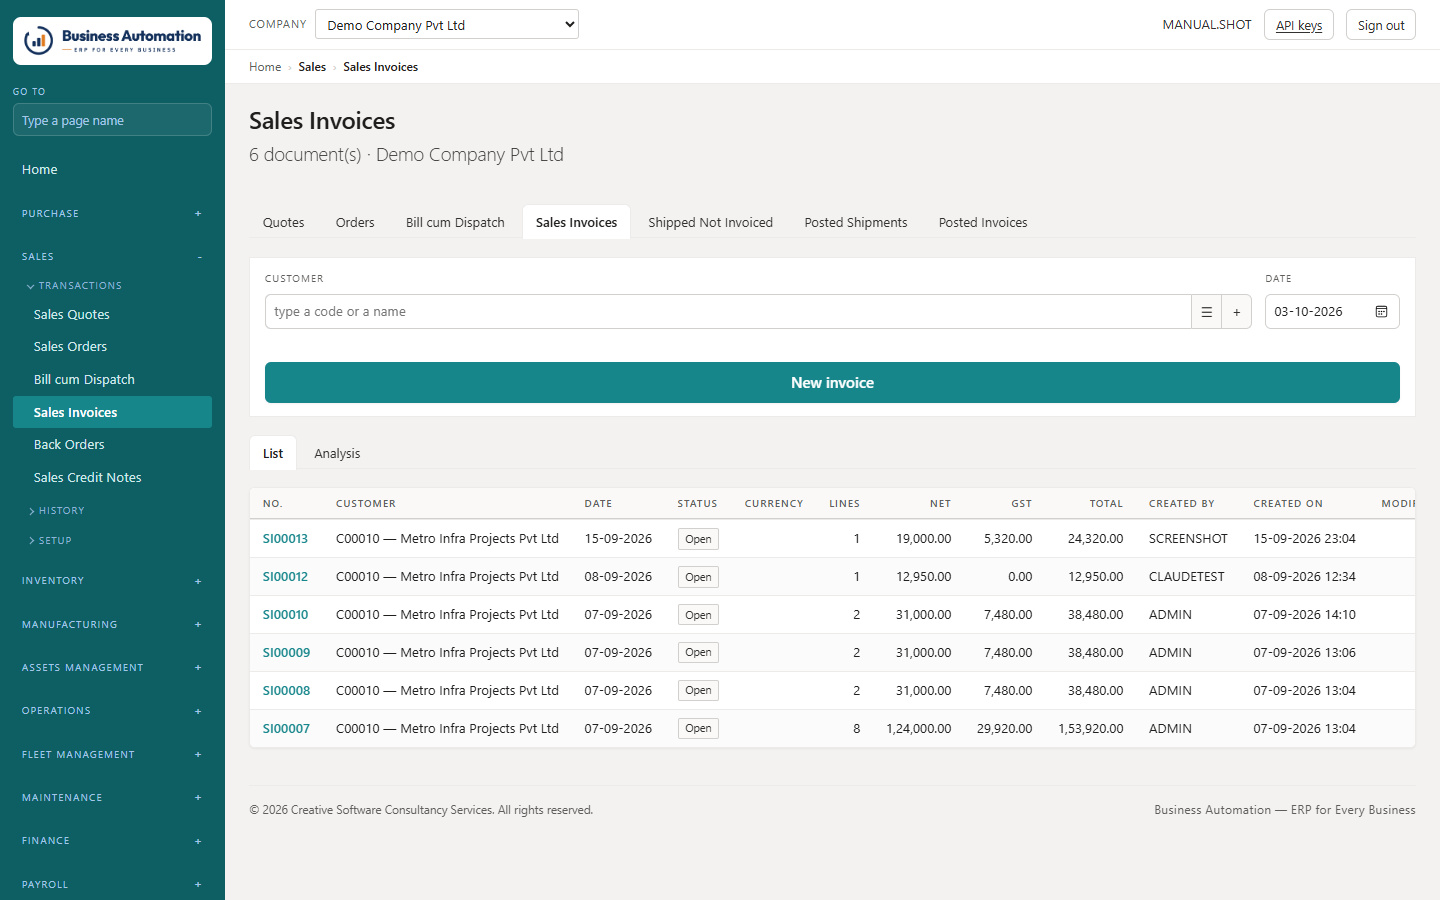The width and height of the screenshot is (1440, 900).
Task: Open the Company dropdown selector
Action: coord(447,24)
